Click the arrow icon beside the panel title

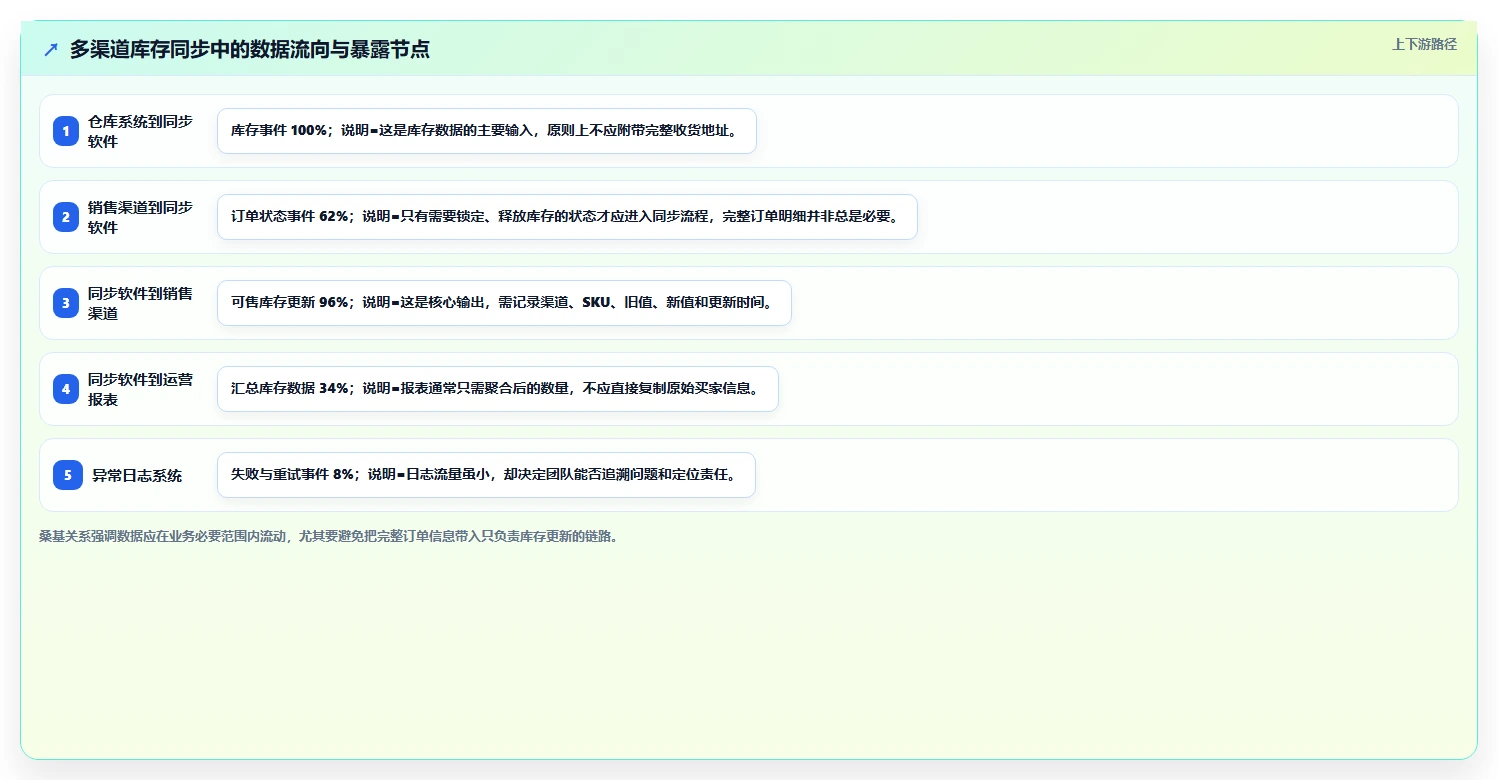point(51,49)
